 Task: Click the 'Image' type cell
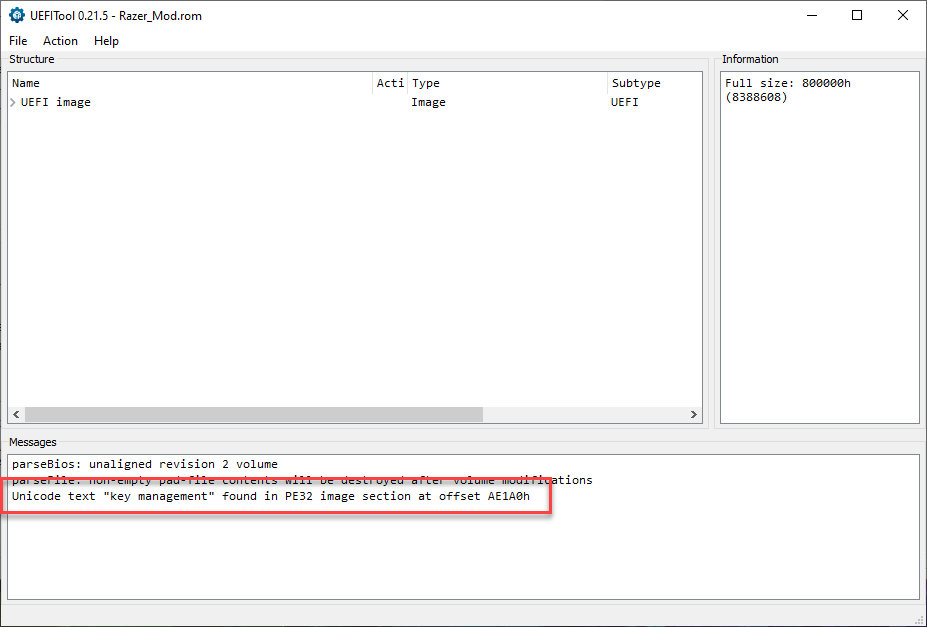click(429, 102)
